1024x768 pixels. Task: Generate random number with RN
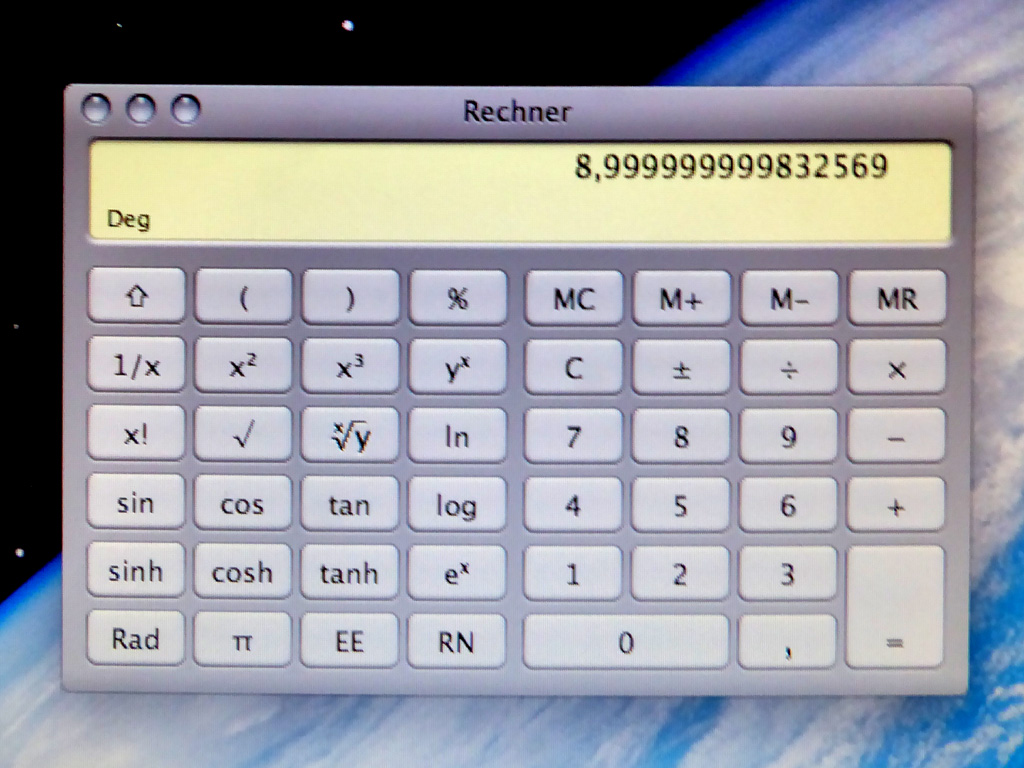(x=456, y=641)
